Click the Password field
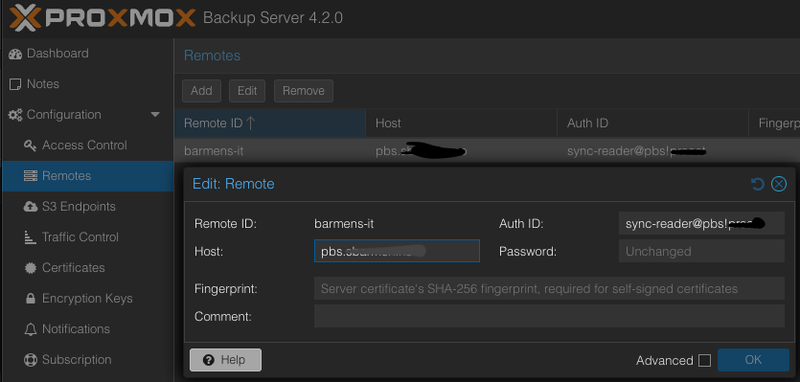The width and height of the screenshot is (800, 382). (702, 251)
